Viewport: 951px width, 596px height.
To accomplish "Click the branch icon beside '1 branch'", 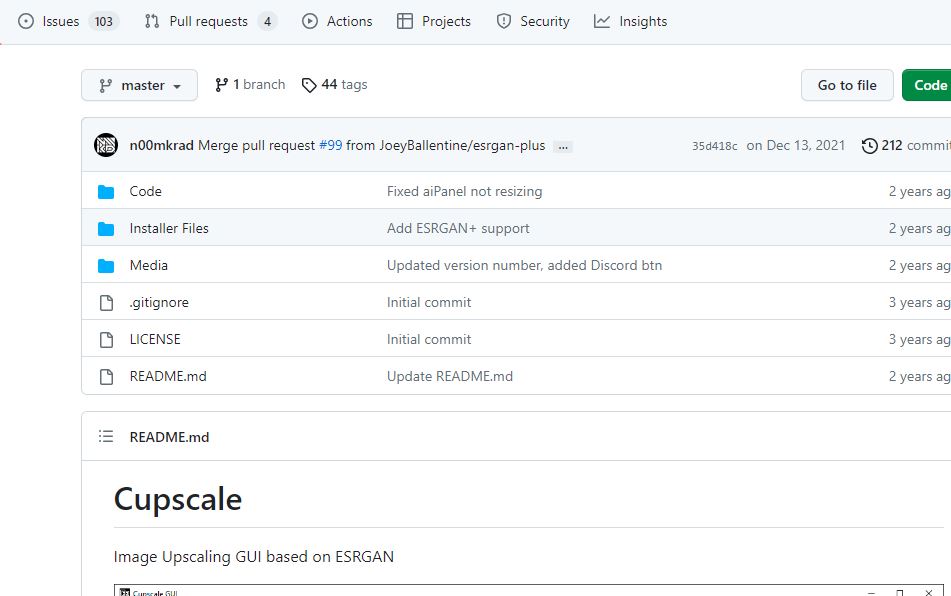I will coord(221,85).
